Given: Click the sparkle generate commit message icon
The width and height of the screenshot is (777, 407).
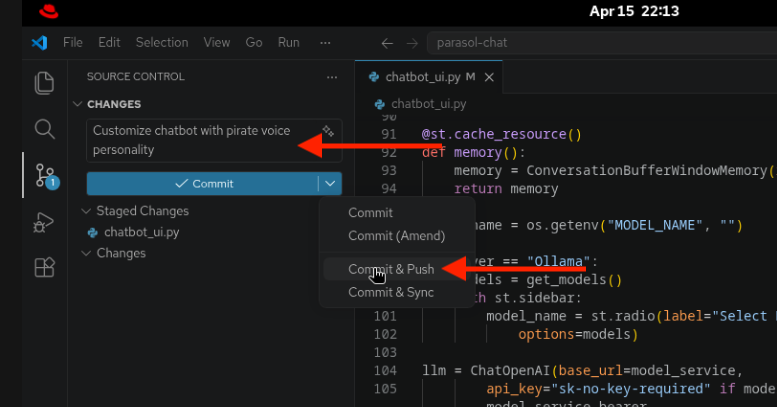Looking at the screenshot, I should 328,131.
